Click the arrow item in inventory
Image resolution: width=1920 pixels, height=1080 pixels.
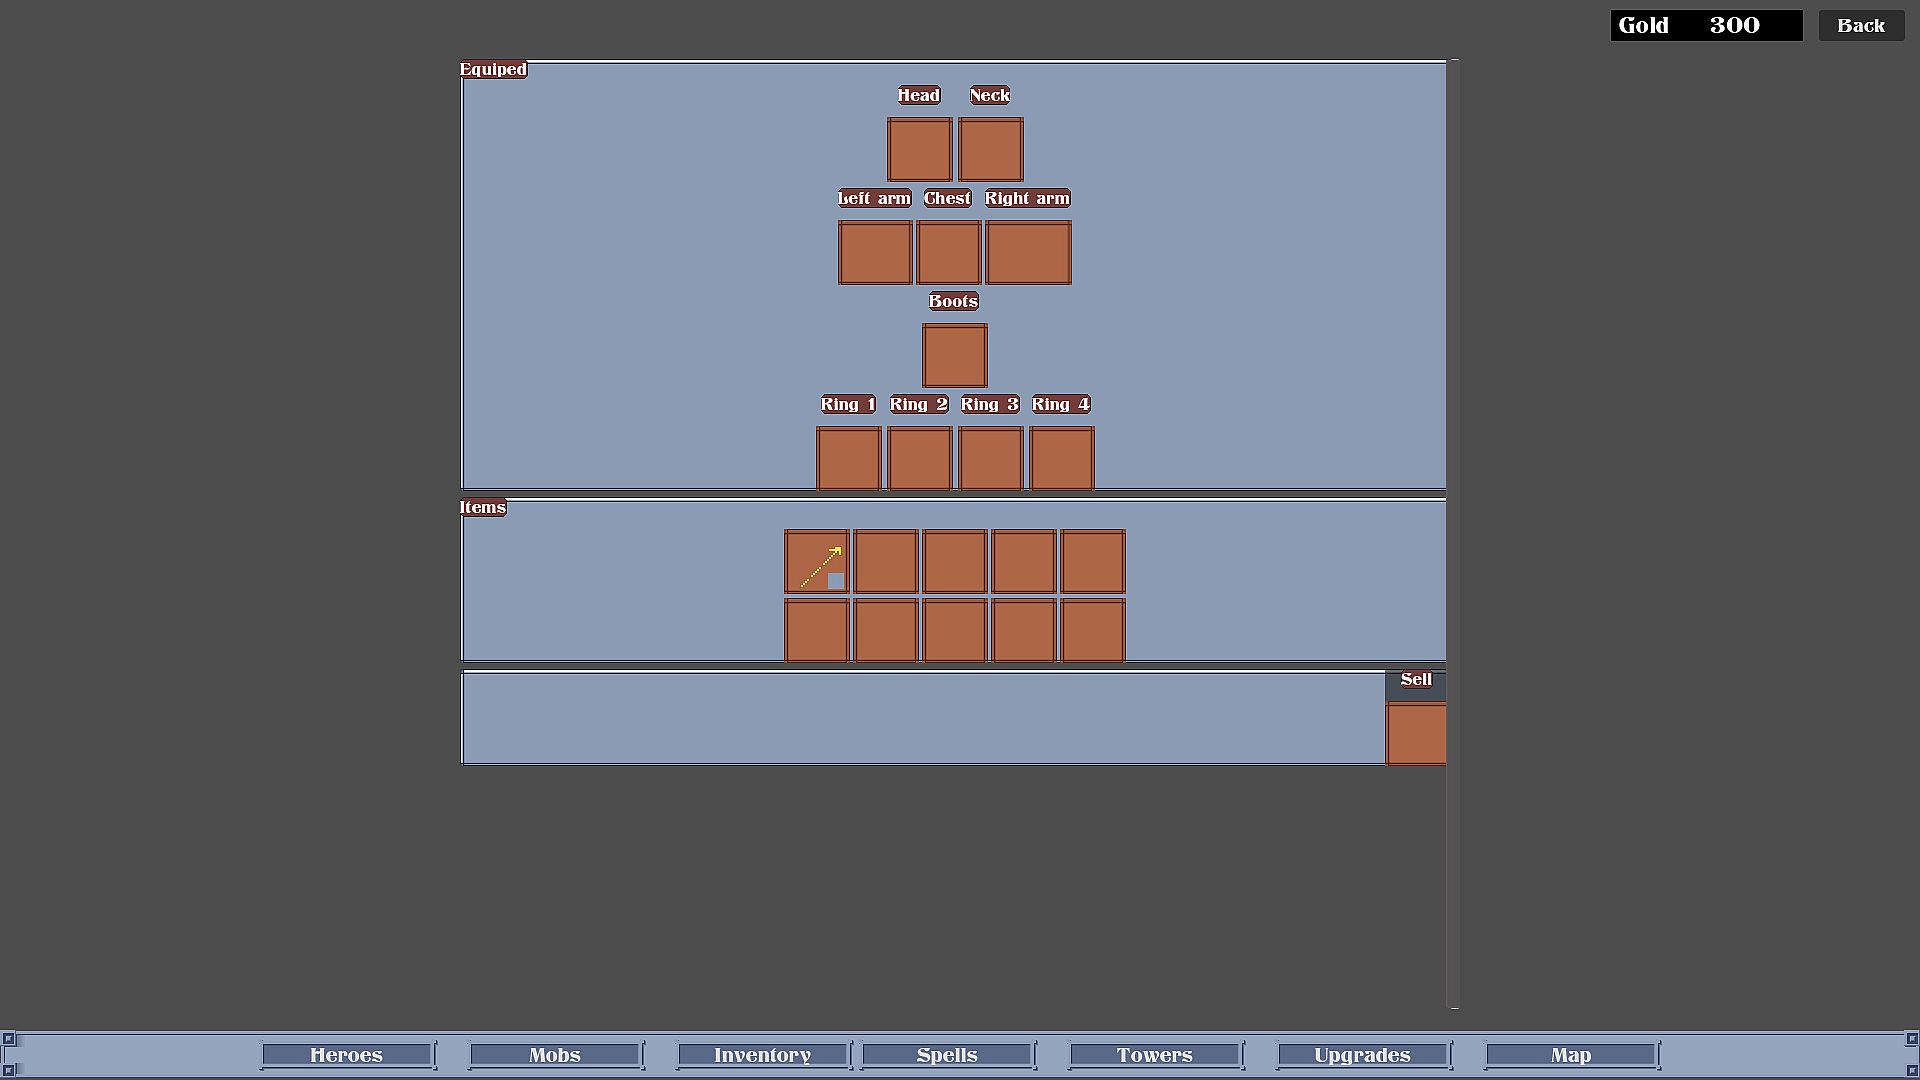click(817, 562)
